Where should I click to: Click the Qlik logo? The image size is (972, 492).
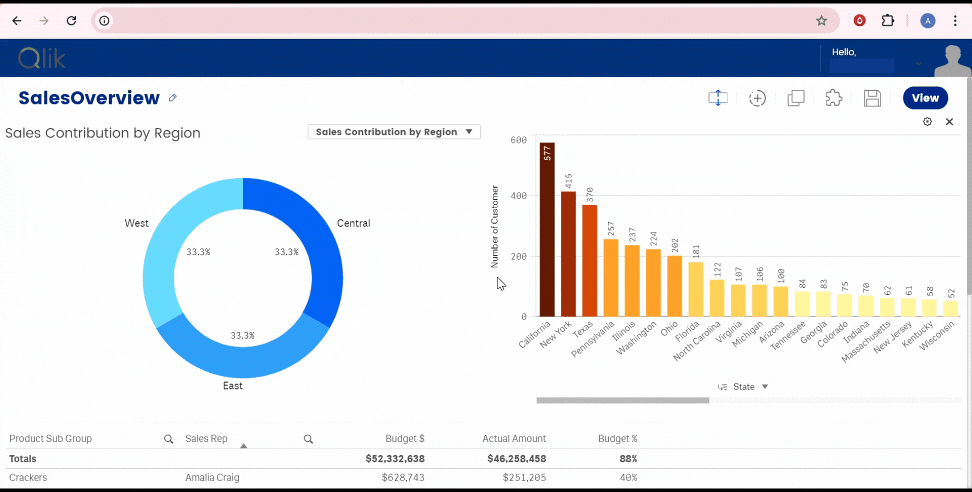41,59
